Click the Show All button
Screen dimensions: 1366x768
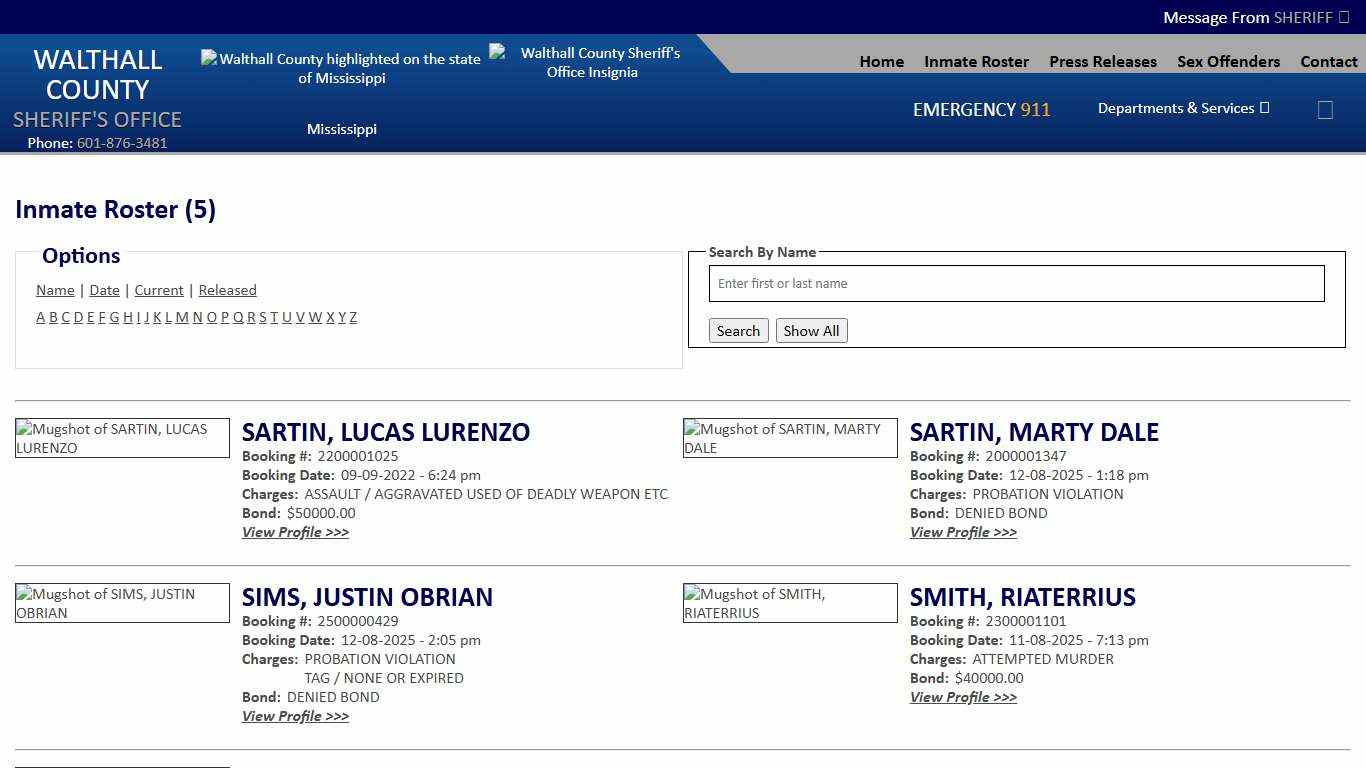[811, 330]
